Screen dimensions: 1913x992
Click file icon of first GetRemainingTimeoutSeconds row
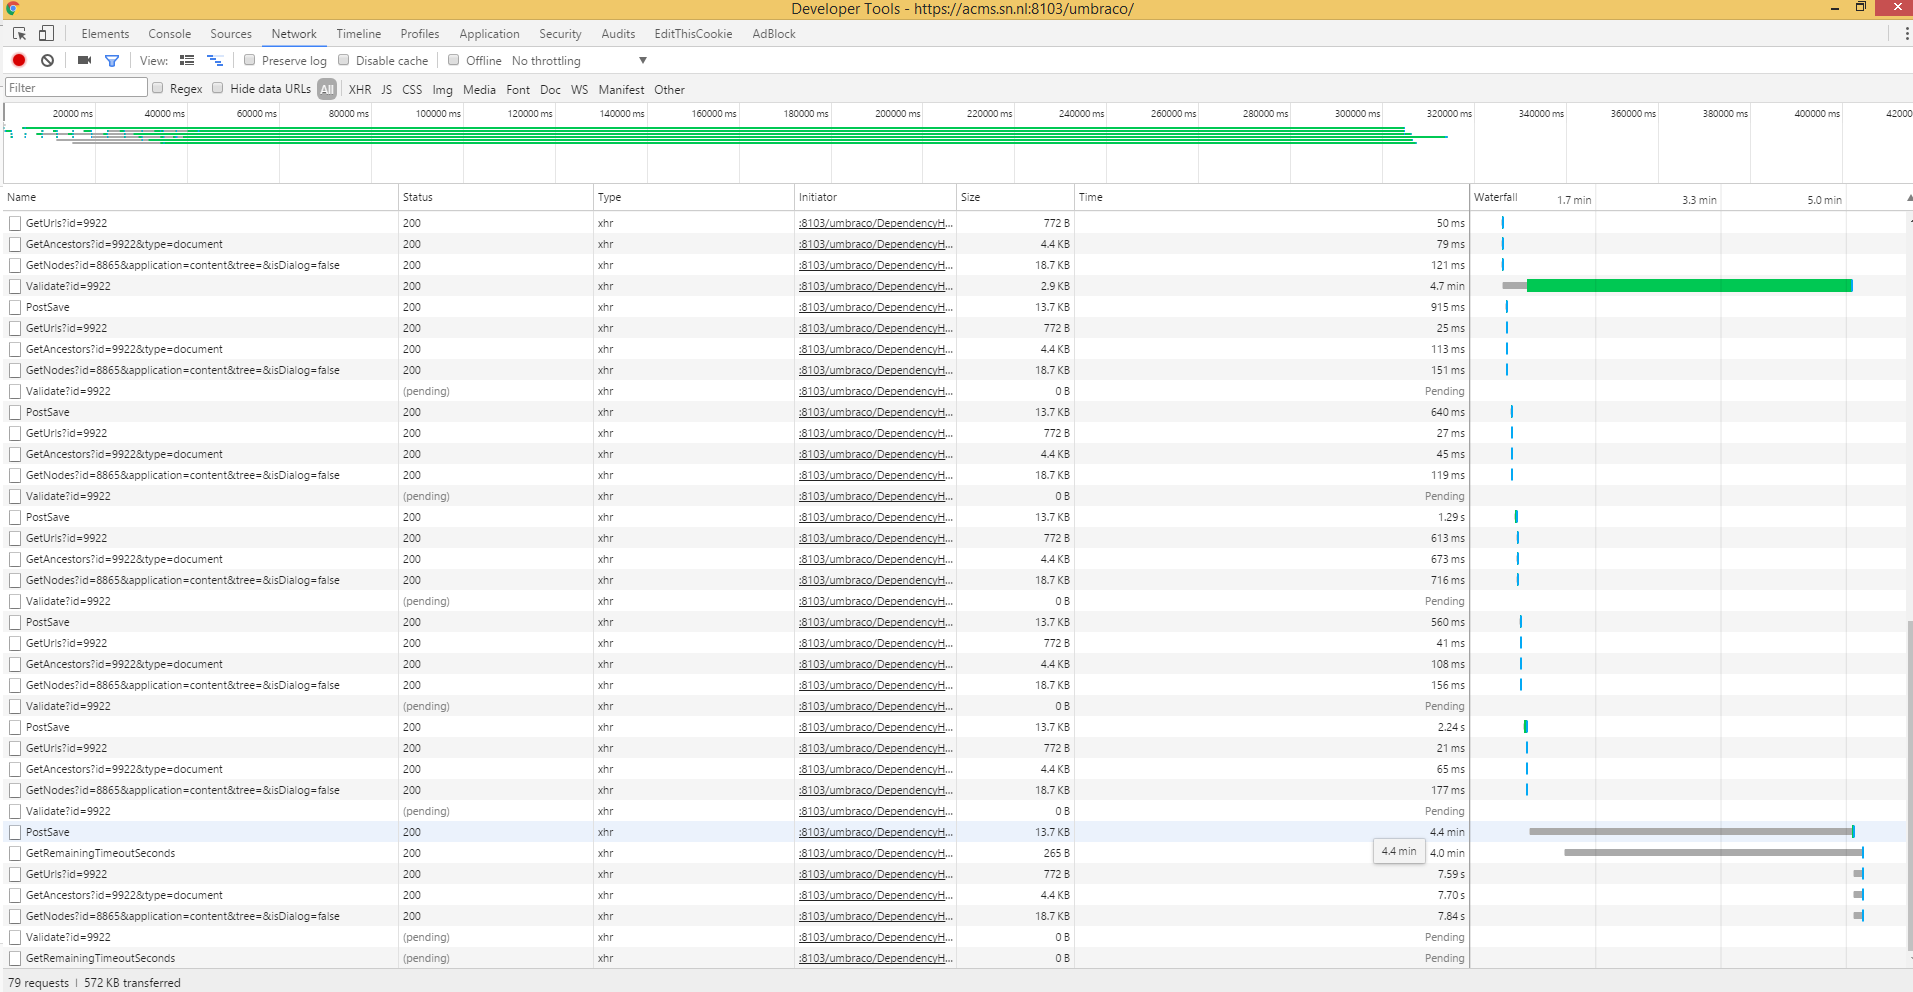point(15,853)
